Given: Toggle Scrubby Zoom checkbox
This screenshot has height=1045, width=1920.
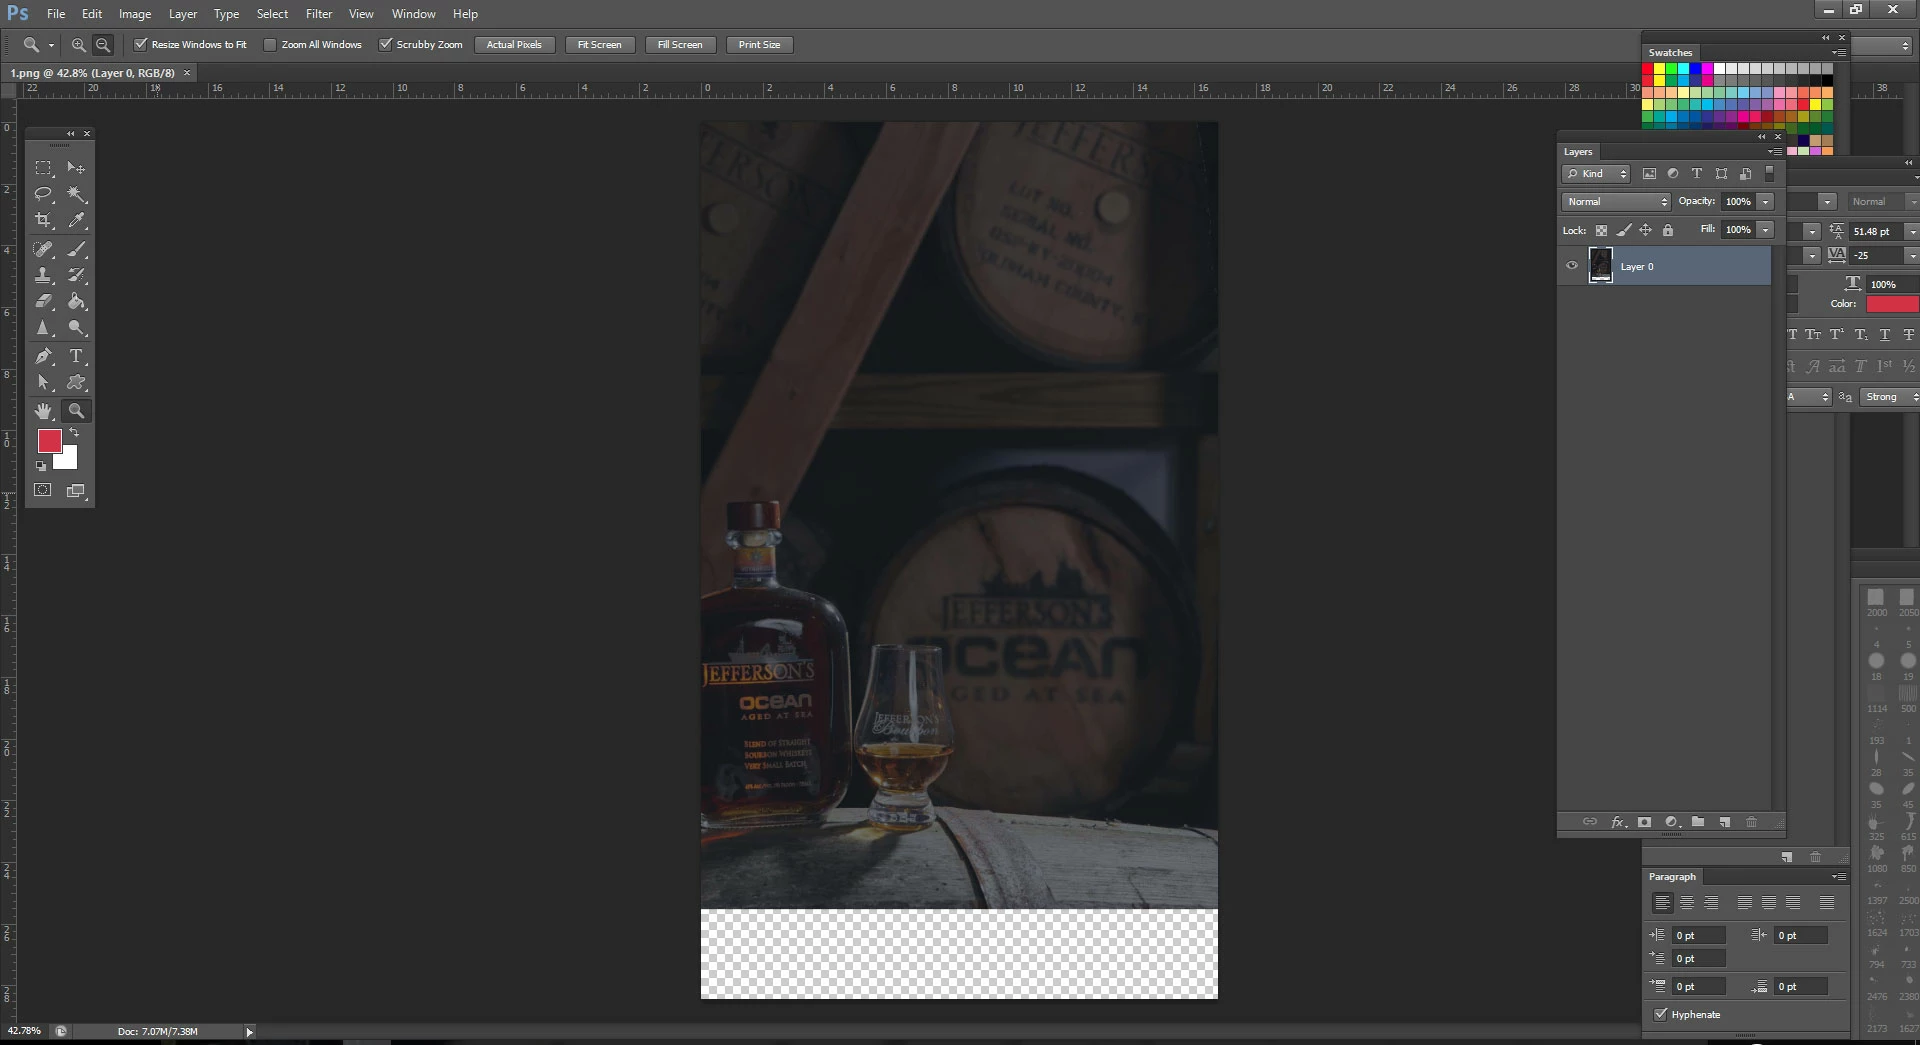Looking at the screenshot, I should click(x=386, y=45).
